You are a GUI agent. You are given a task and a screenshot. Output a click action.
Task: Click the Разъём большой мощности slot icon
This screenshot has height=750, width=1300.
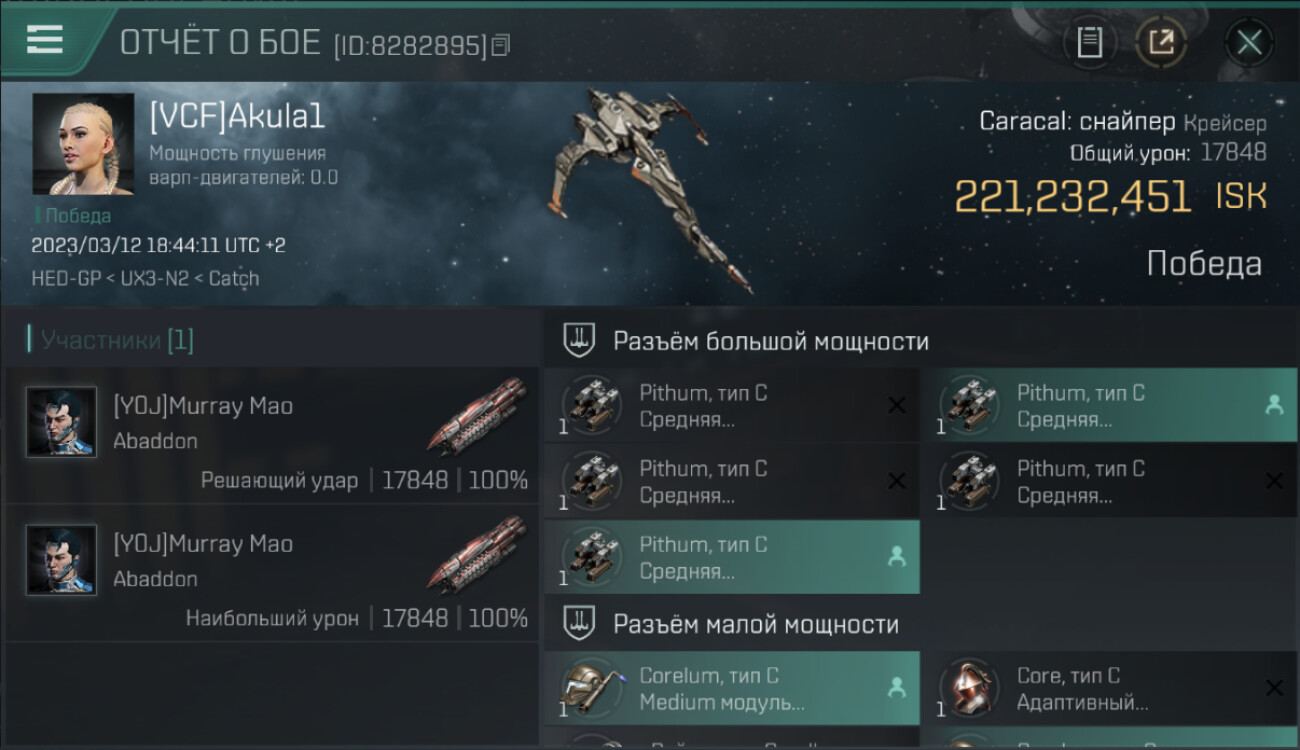(x=578, y=341)
